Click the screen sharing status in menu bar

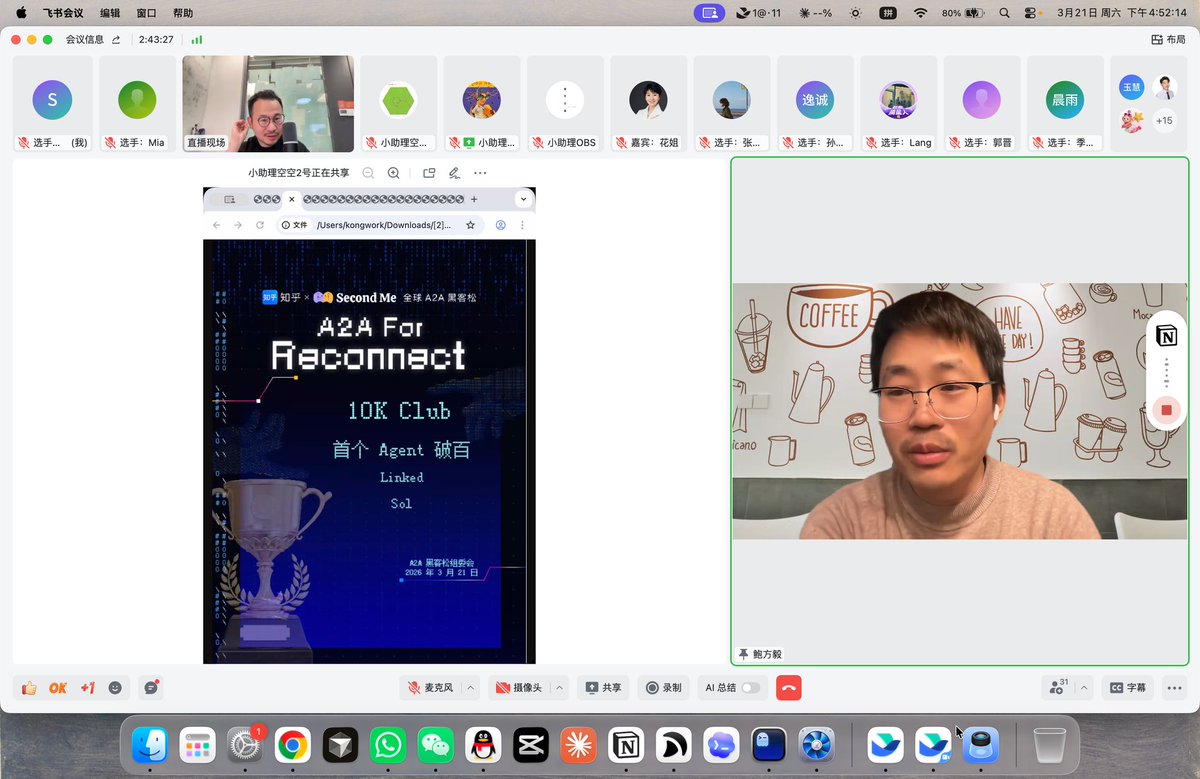[711, 13]
